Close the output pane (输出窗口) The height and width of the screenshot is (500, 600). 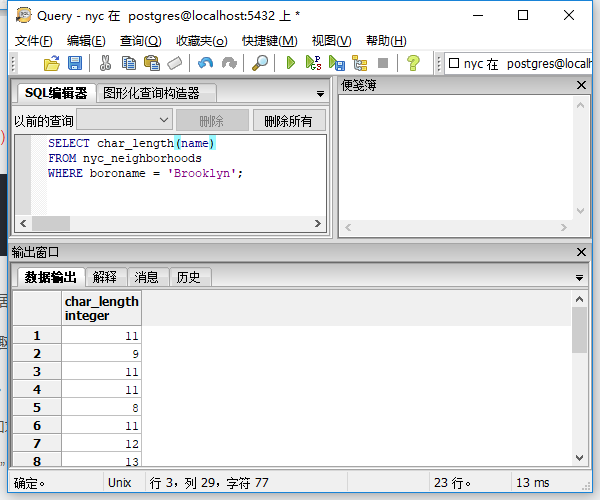(581, 252)
